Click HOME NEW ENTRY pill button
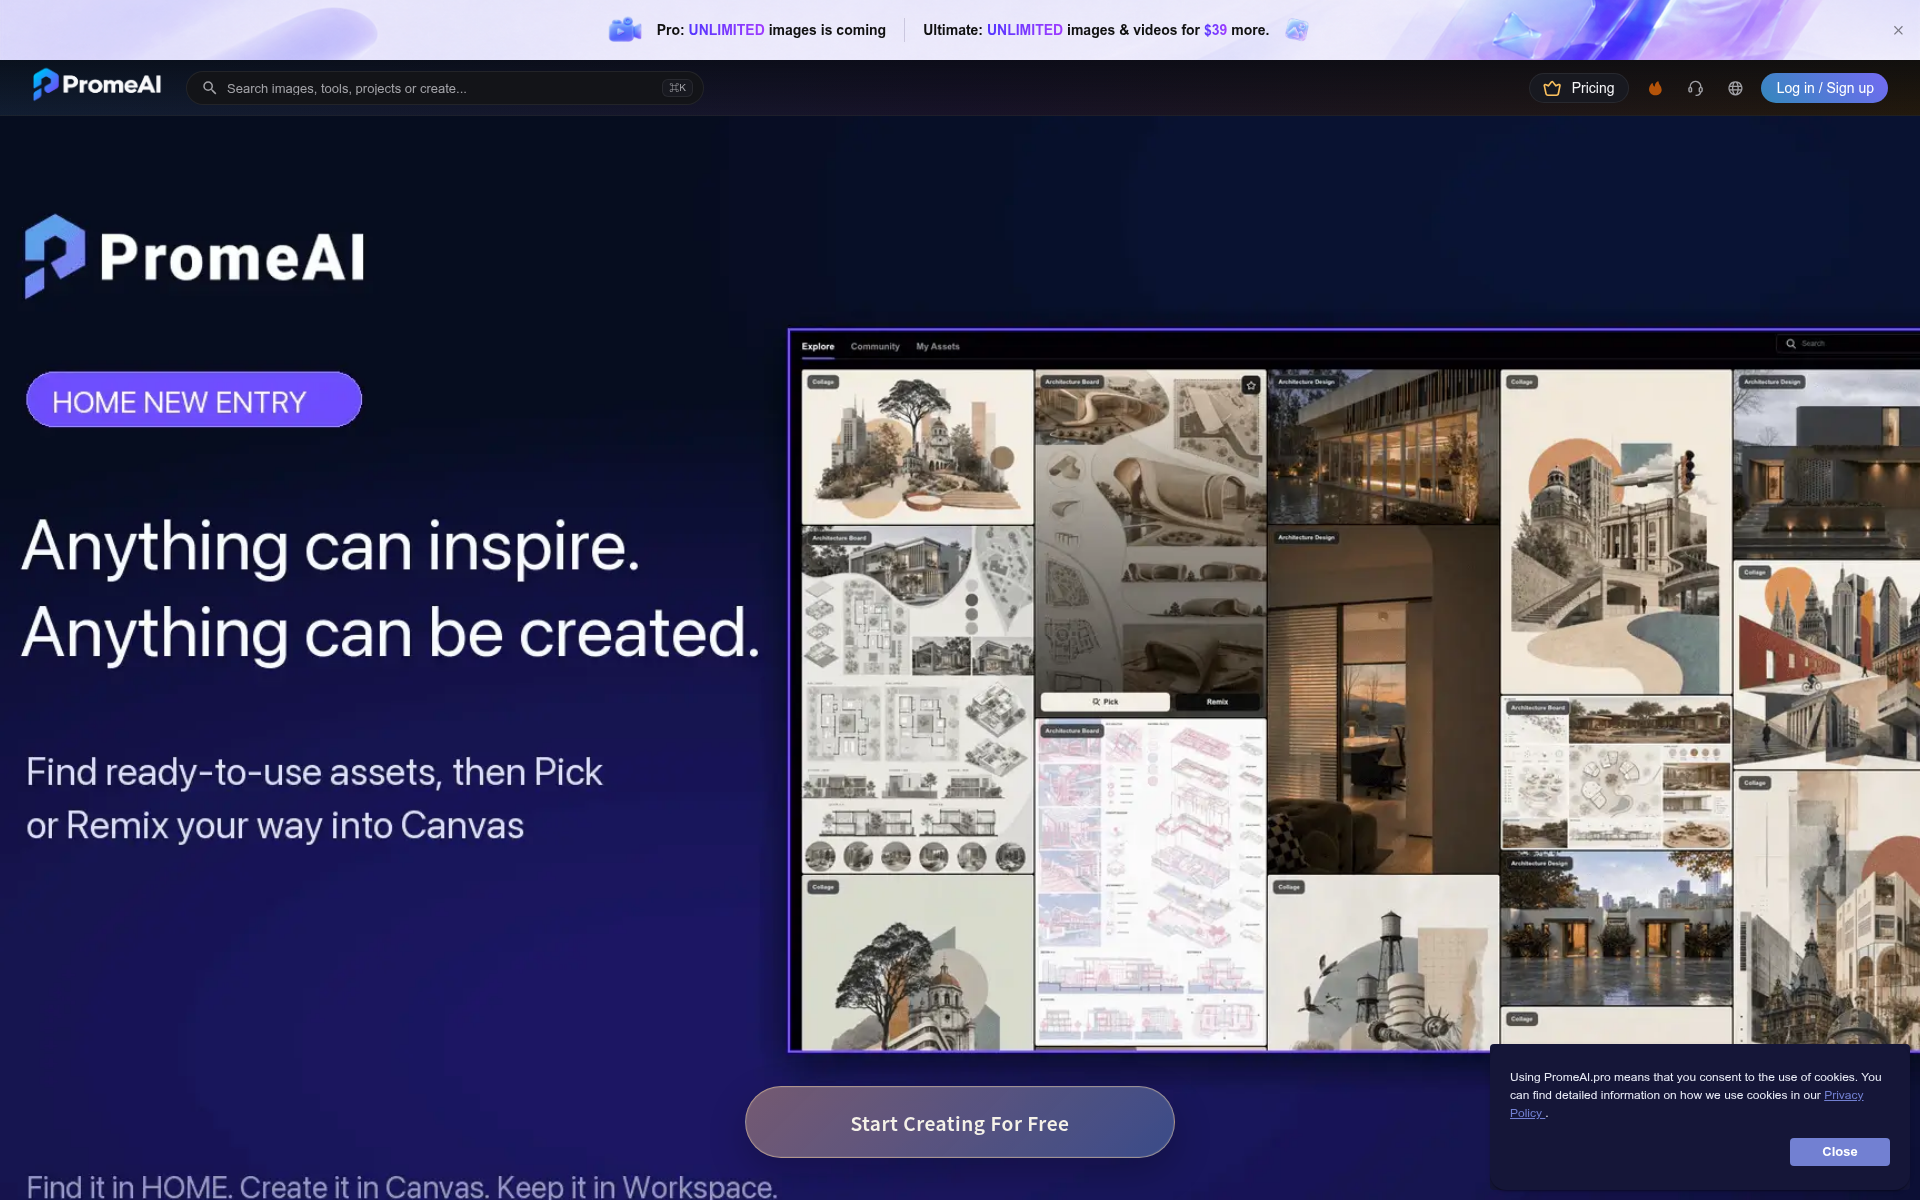Screen dimensions: 1920x1200 coord(194,400)
